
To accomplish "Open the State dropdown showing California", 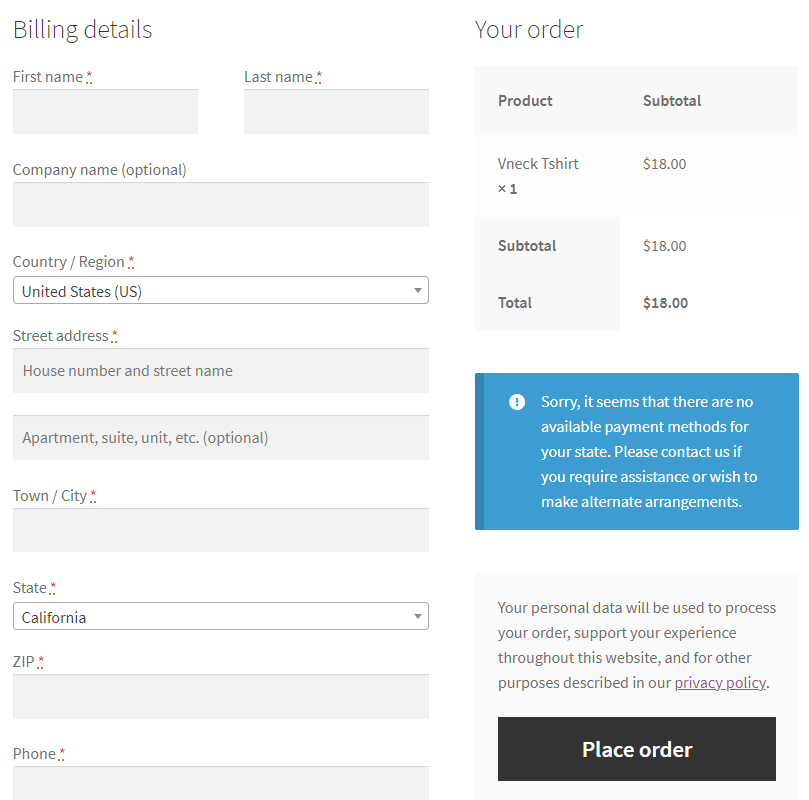I will pos(220,616).
